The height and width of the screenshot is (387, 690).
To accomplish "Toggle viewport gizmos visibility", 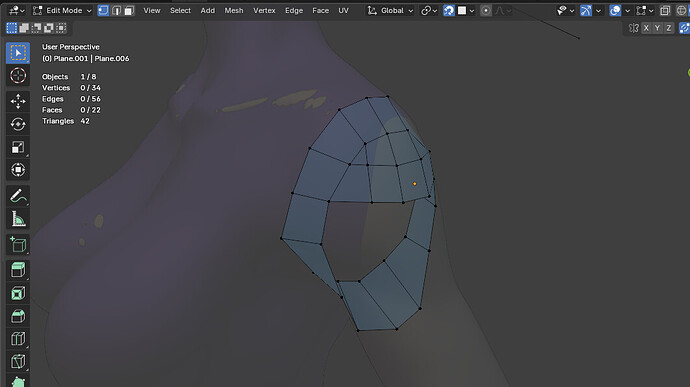I will click(586, 10).
